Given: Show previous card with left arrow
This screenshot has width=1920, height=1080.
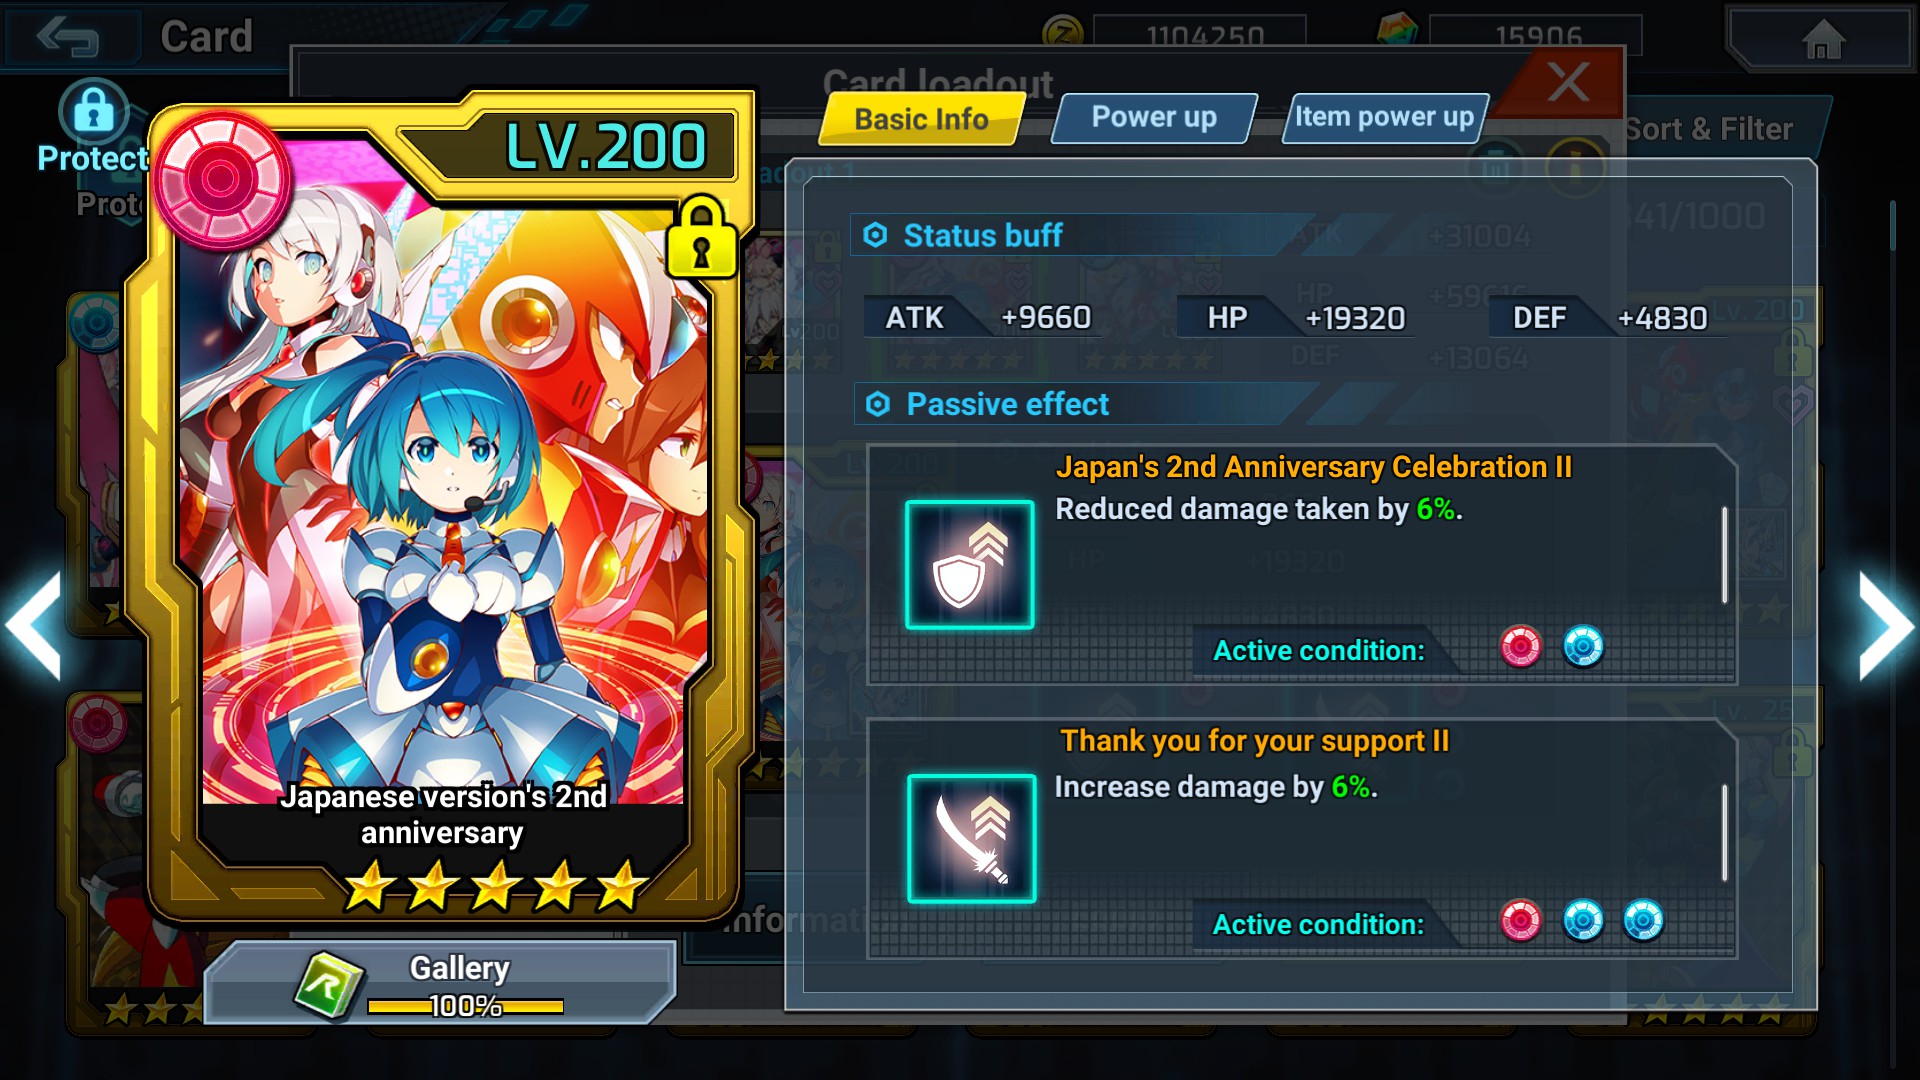Looking at the screenshot, I should [34, 626].
